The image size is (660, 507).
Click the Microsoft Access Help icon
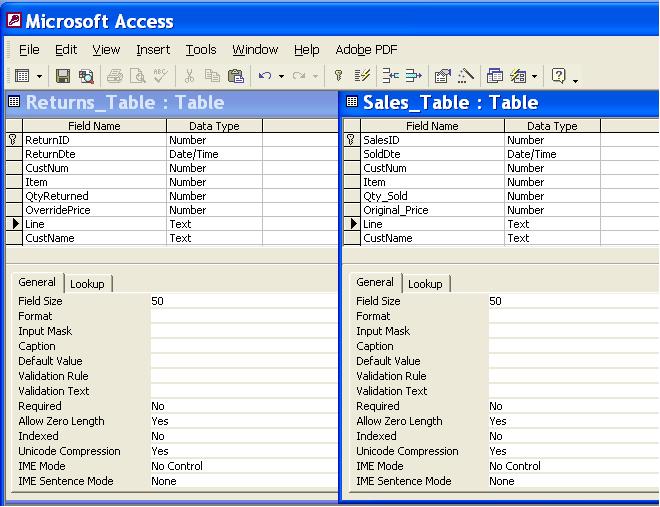[x=559, y=76]
